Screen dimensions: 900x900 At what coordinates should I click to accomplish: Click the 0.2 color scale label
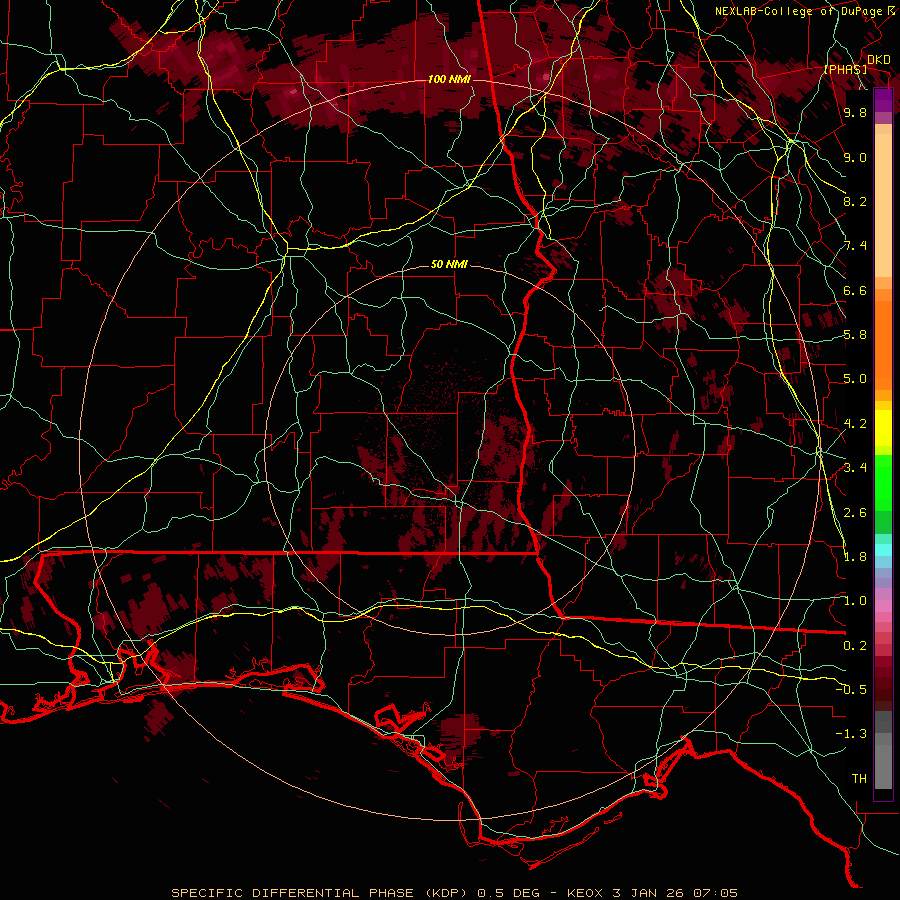[855, 646]
